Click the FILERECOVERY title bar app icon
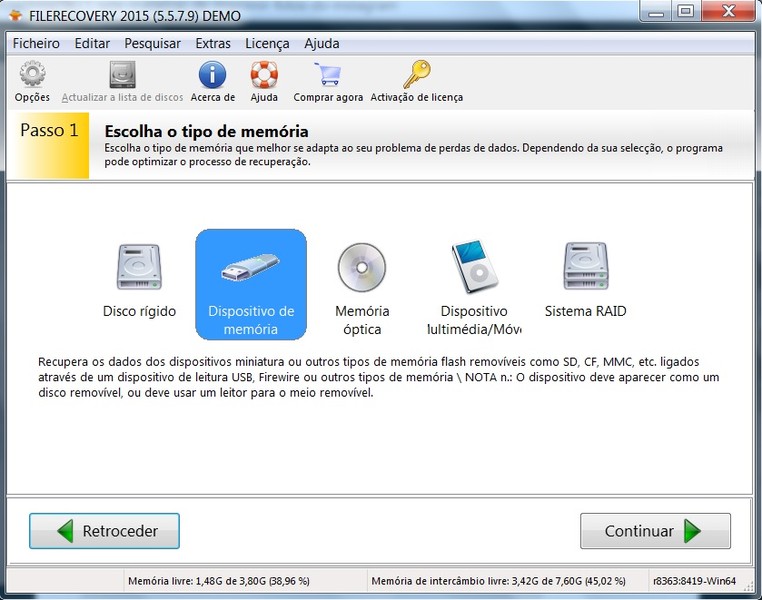762x600 pixels. [16, 16]
